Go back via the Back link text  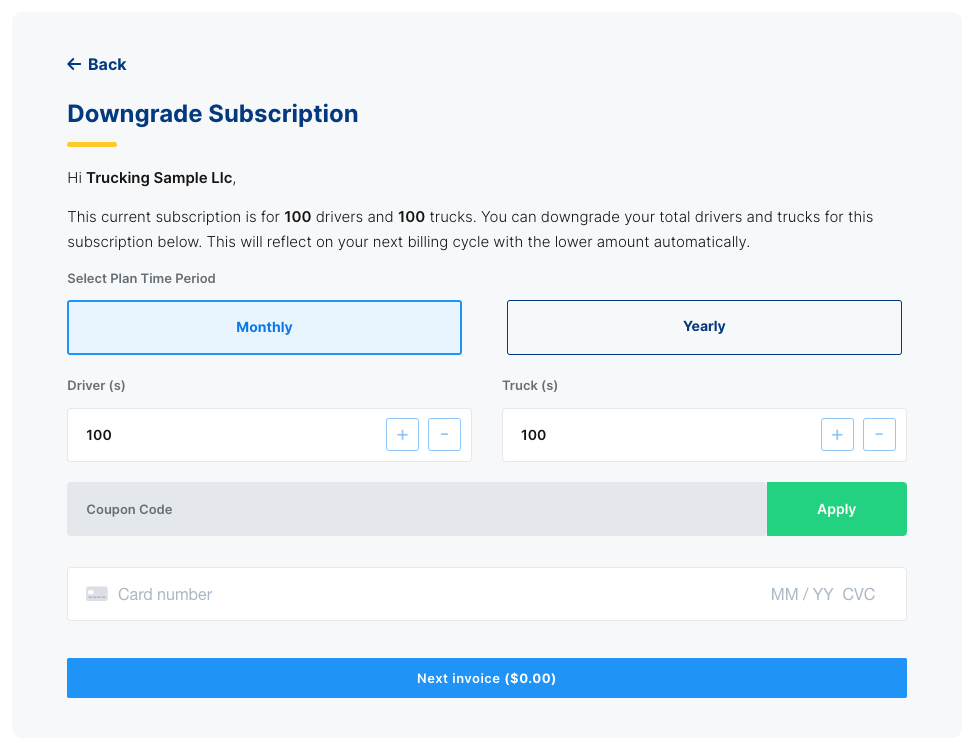click(107, 64)
